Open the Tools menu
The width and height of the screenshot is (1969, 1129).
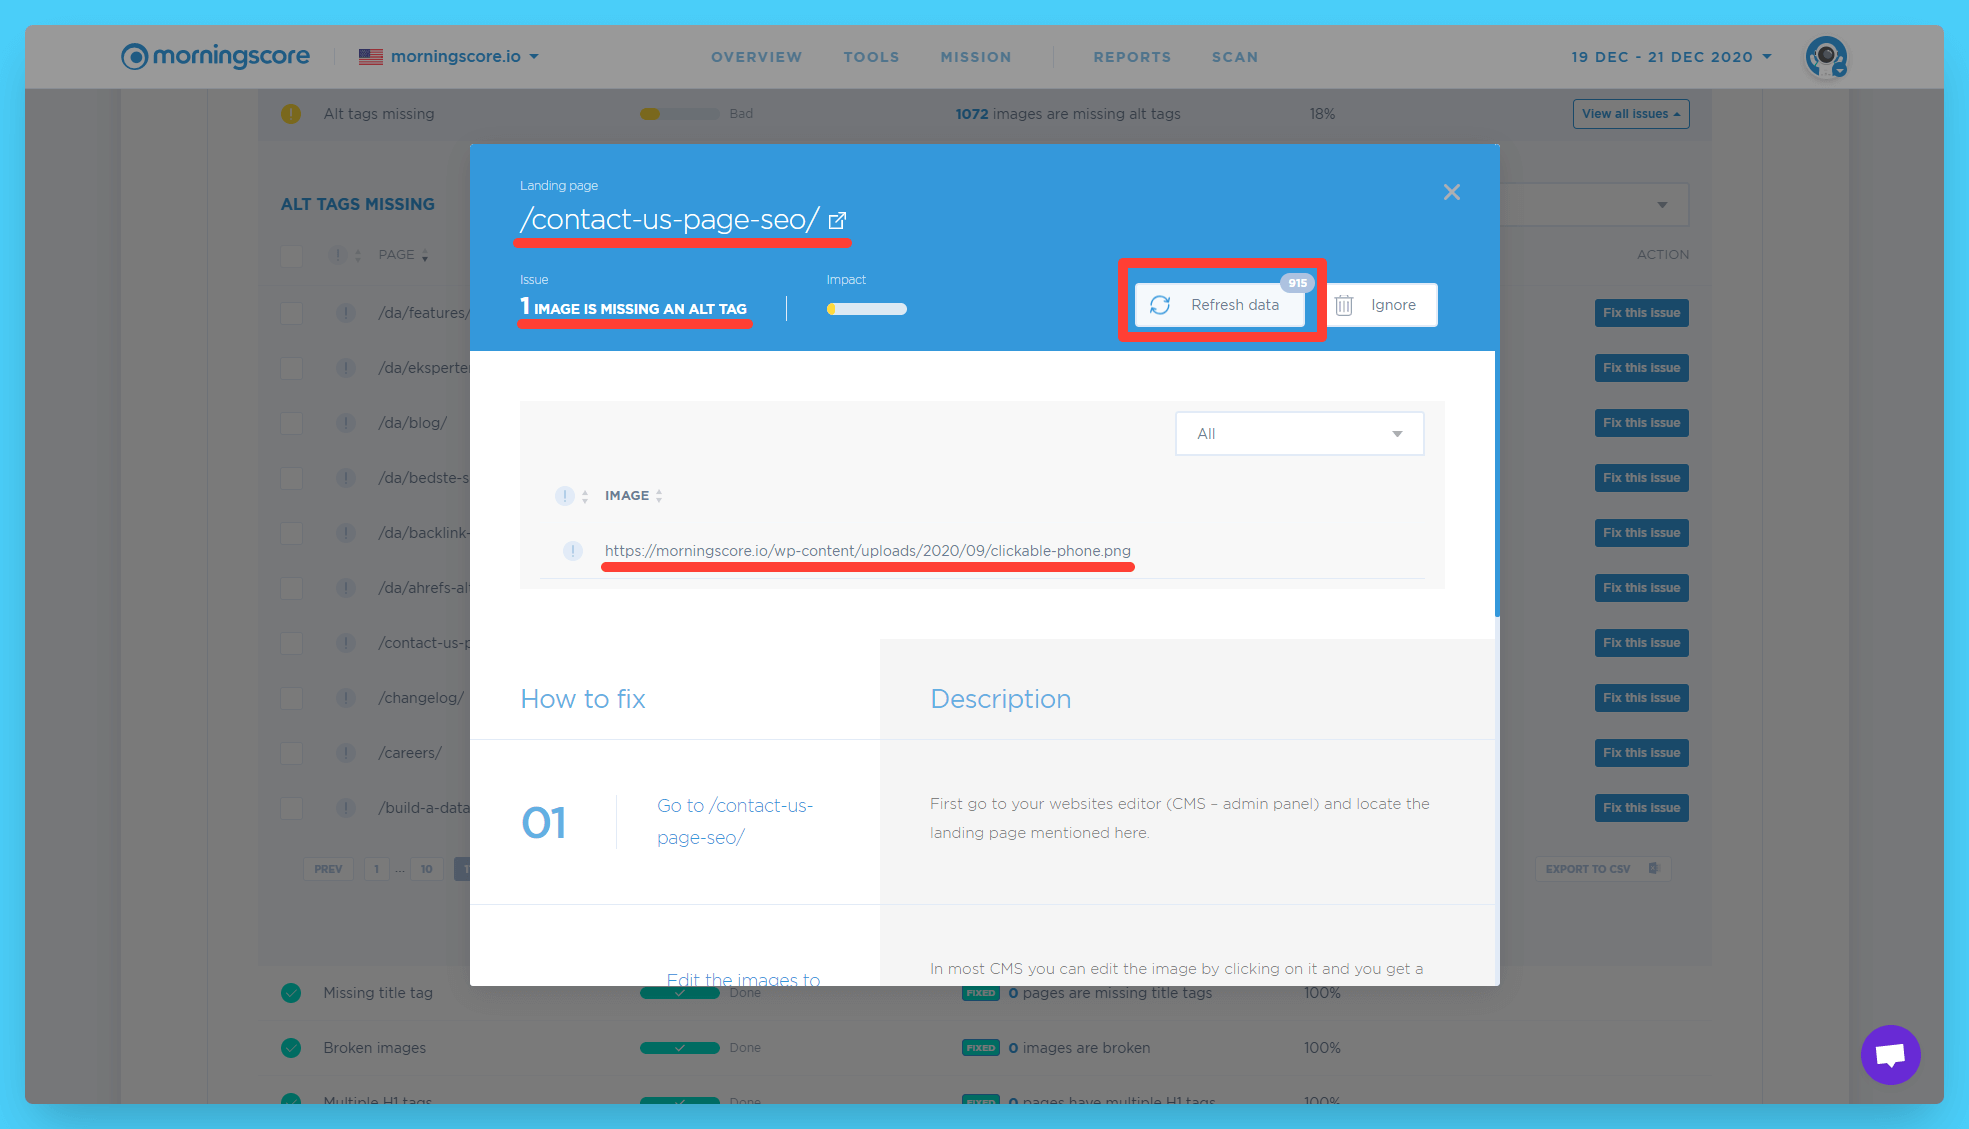coord(871,57)
